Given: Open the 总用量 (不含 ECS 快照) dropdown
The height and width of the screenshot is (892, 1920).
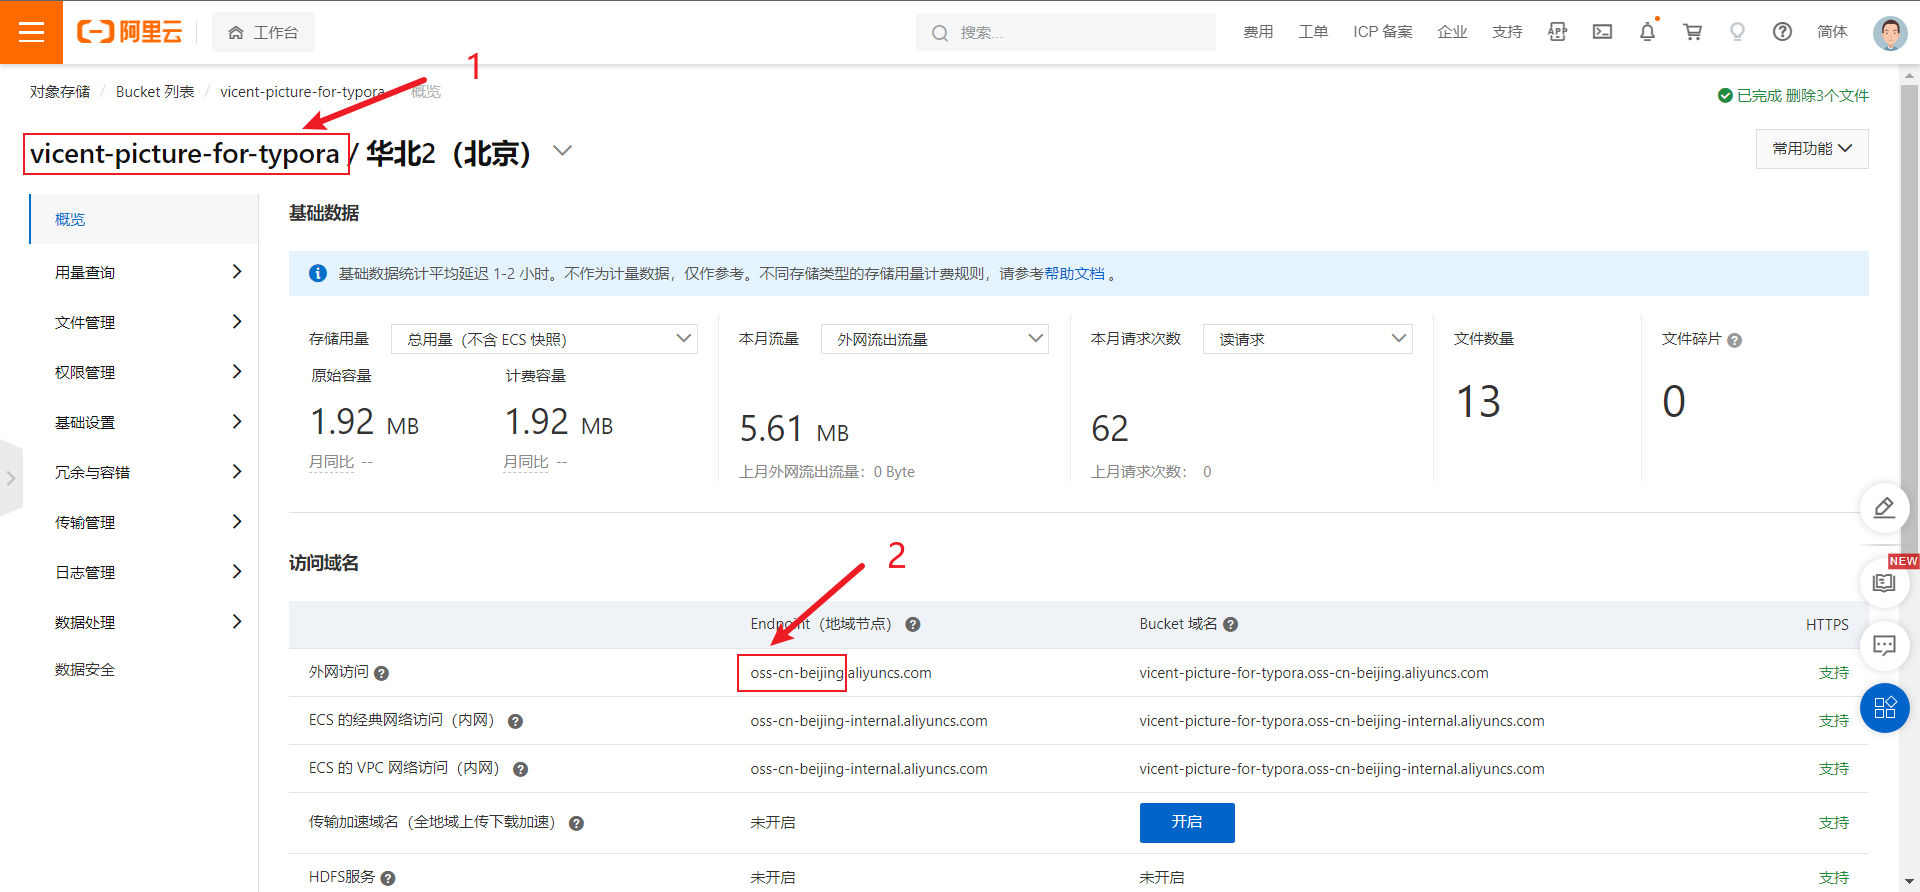Looking at the screenshot, I should pyautogui.click(x=544, y=339).
